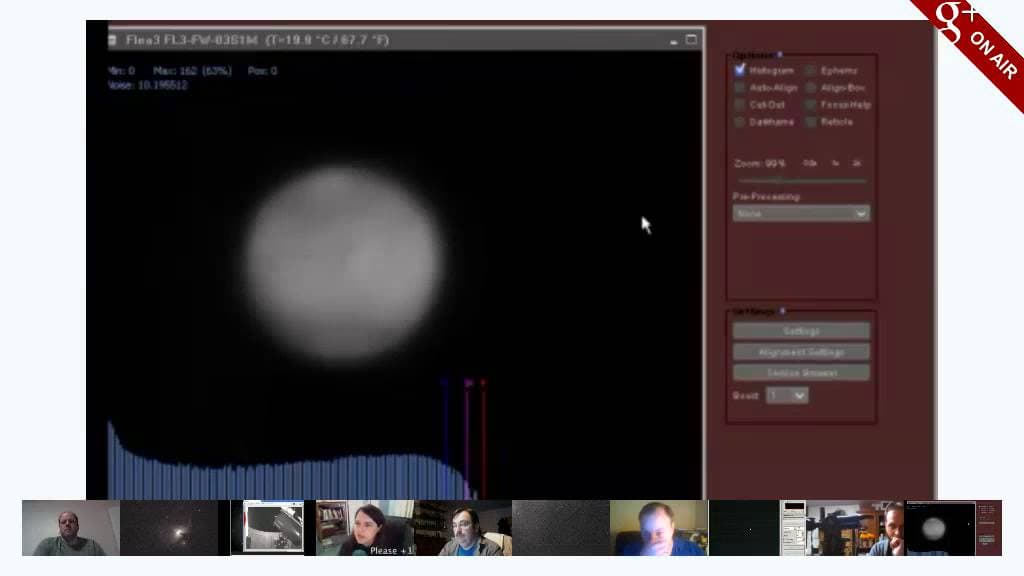The image size is (1024, 576).
Task: Click the Flea3 camera window icon
Action: [112, 40]
